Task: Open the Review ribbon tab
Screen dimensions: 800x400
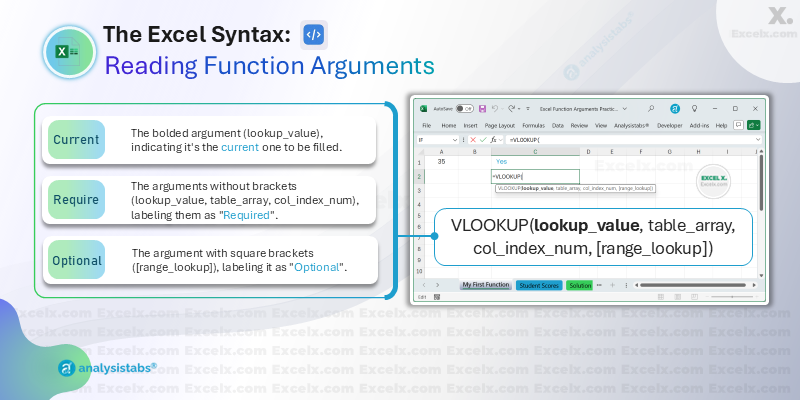Action: (x=579, y=125)
